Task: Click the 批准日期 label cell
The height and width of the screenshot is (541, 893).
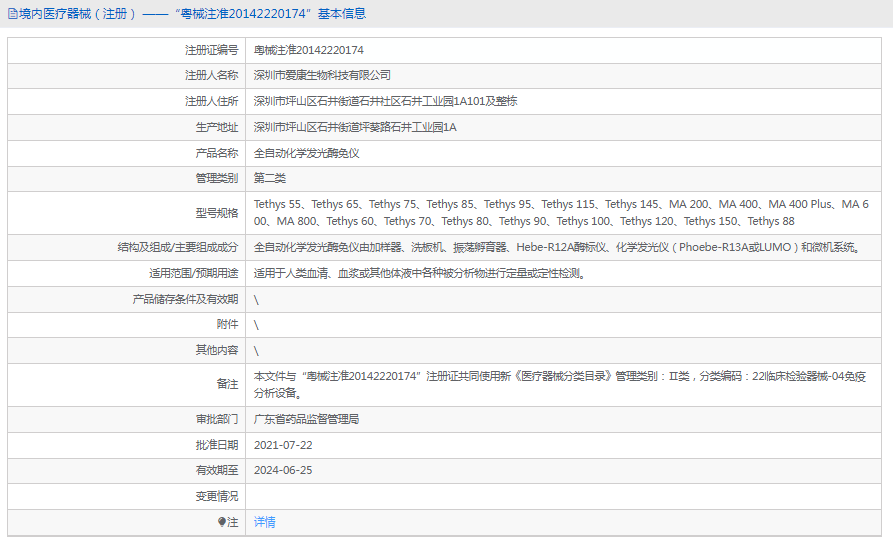Action: [126, 445]
